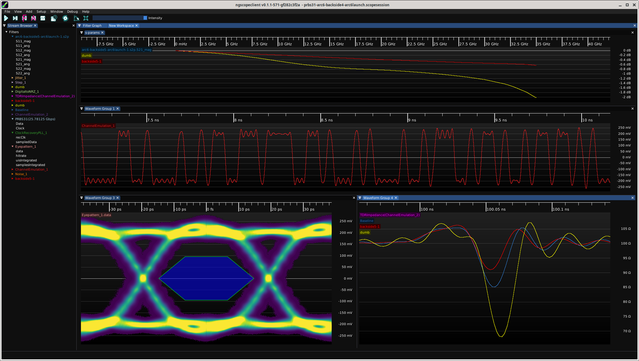Select Clock under the PRBS31 node
Viewport: 639px width, 361px height.
(20, 128)
